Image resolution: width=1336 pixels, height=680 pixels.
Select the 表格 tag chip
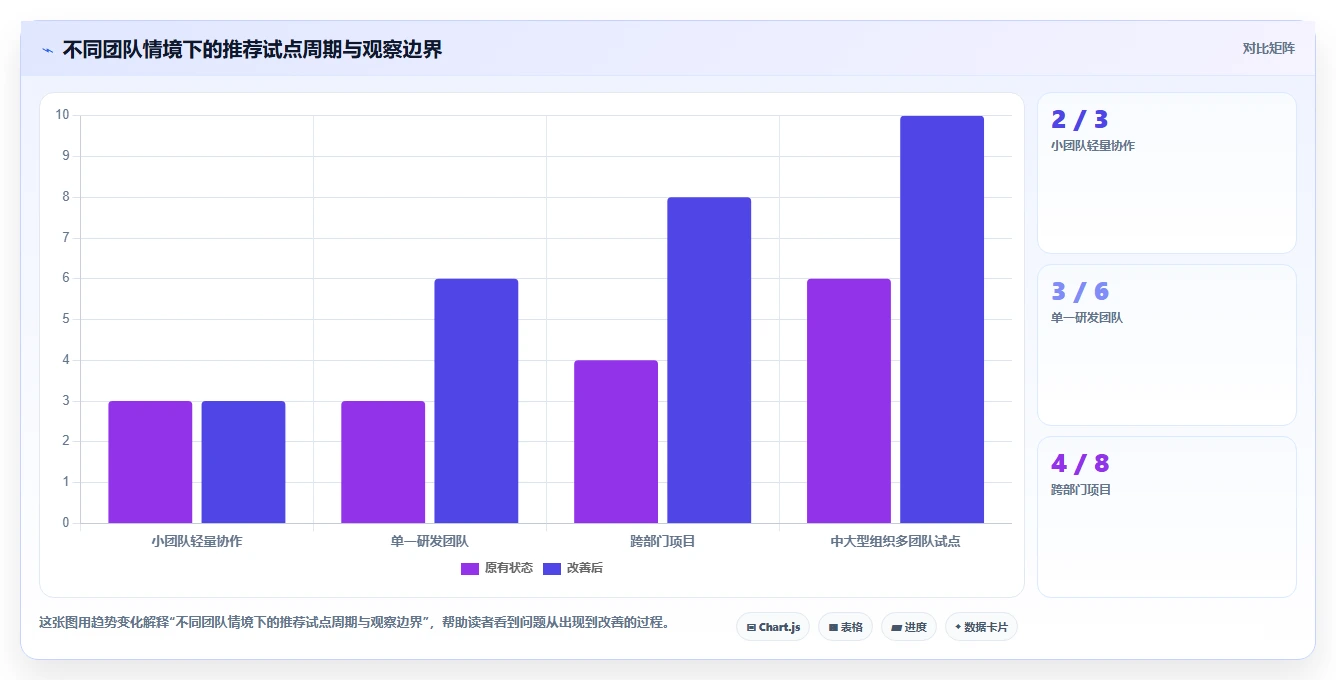point(845,627)
